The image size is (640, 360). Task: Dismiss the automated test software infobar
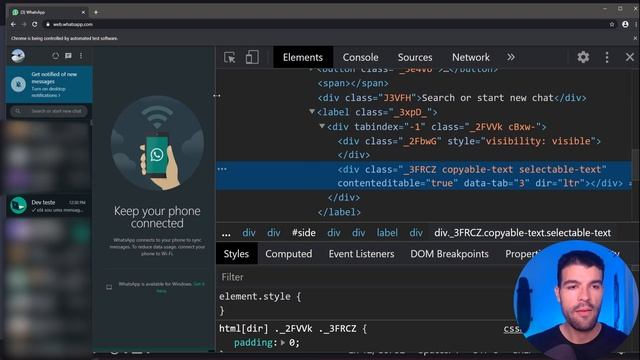coord(635,38)
